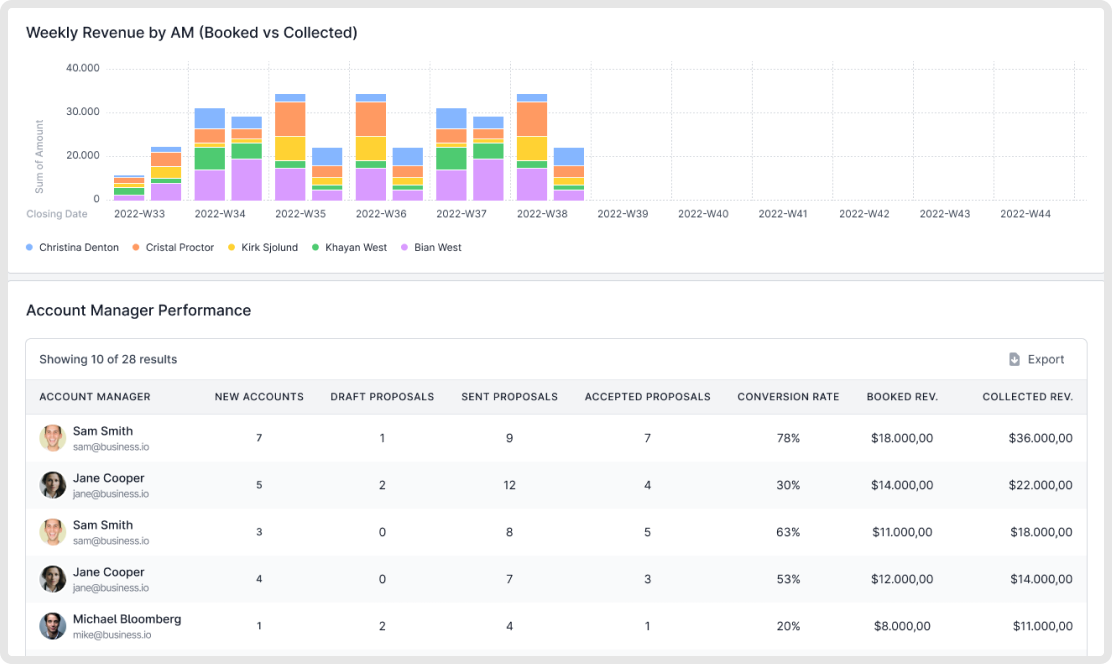Viewport: 1112px width, 664px height.
Task: Click the Export file icon
Action: click(x=1014, y=360)
